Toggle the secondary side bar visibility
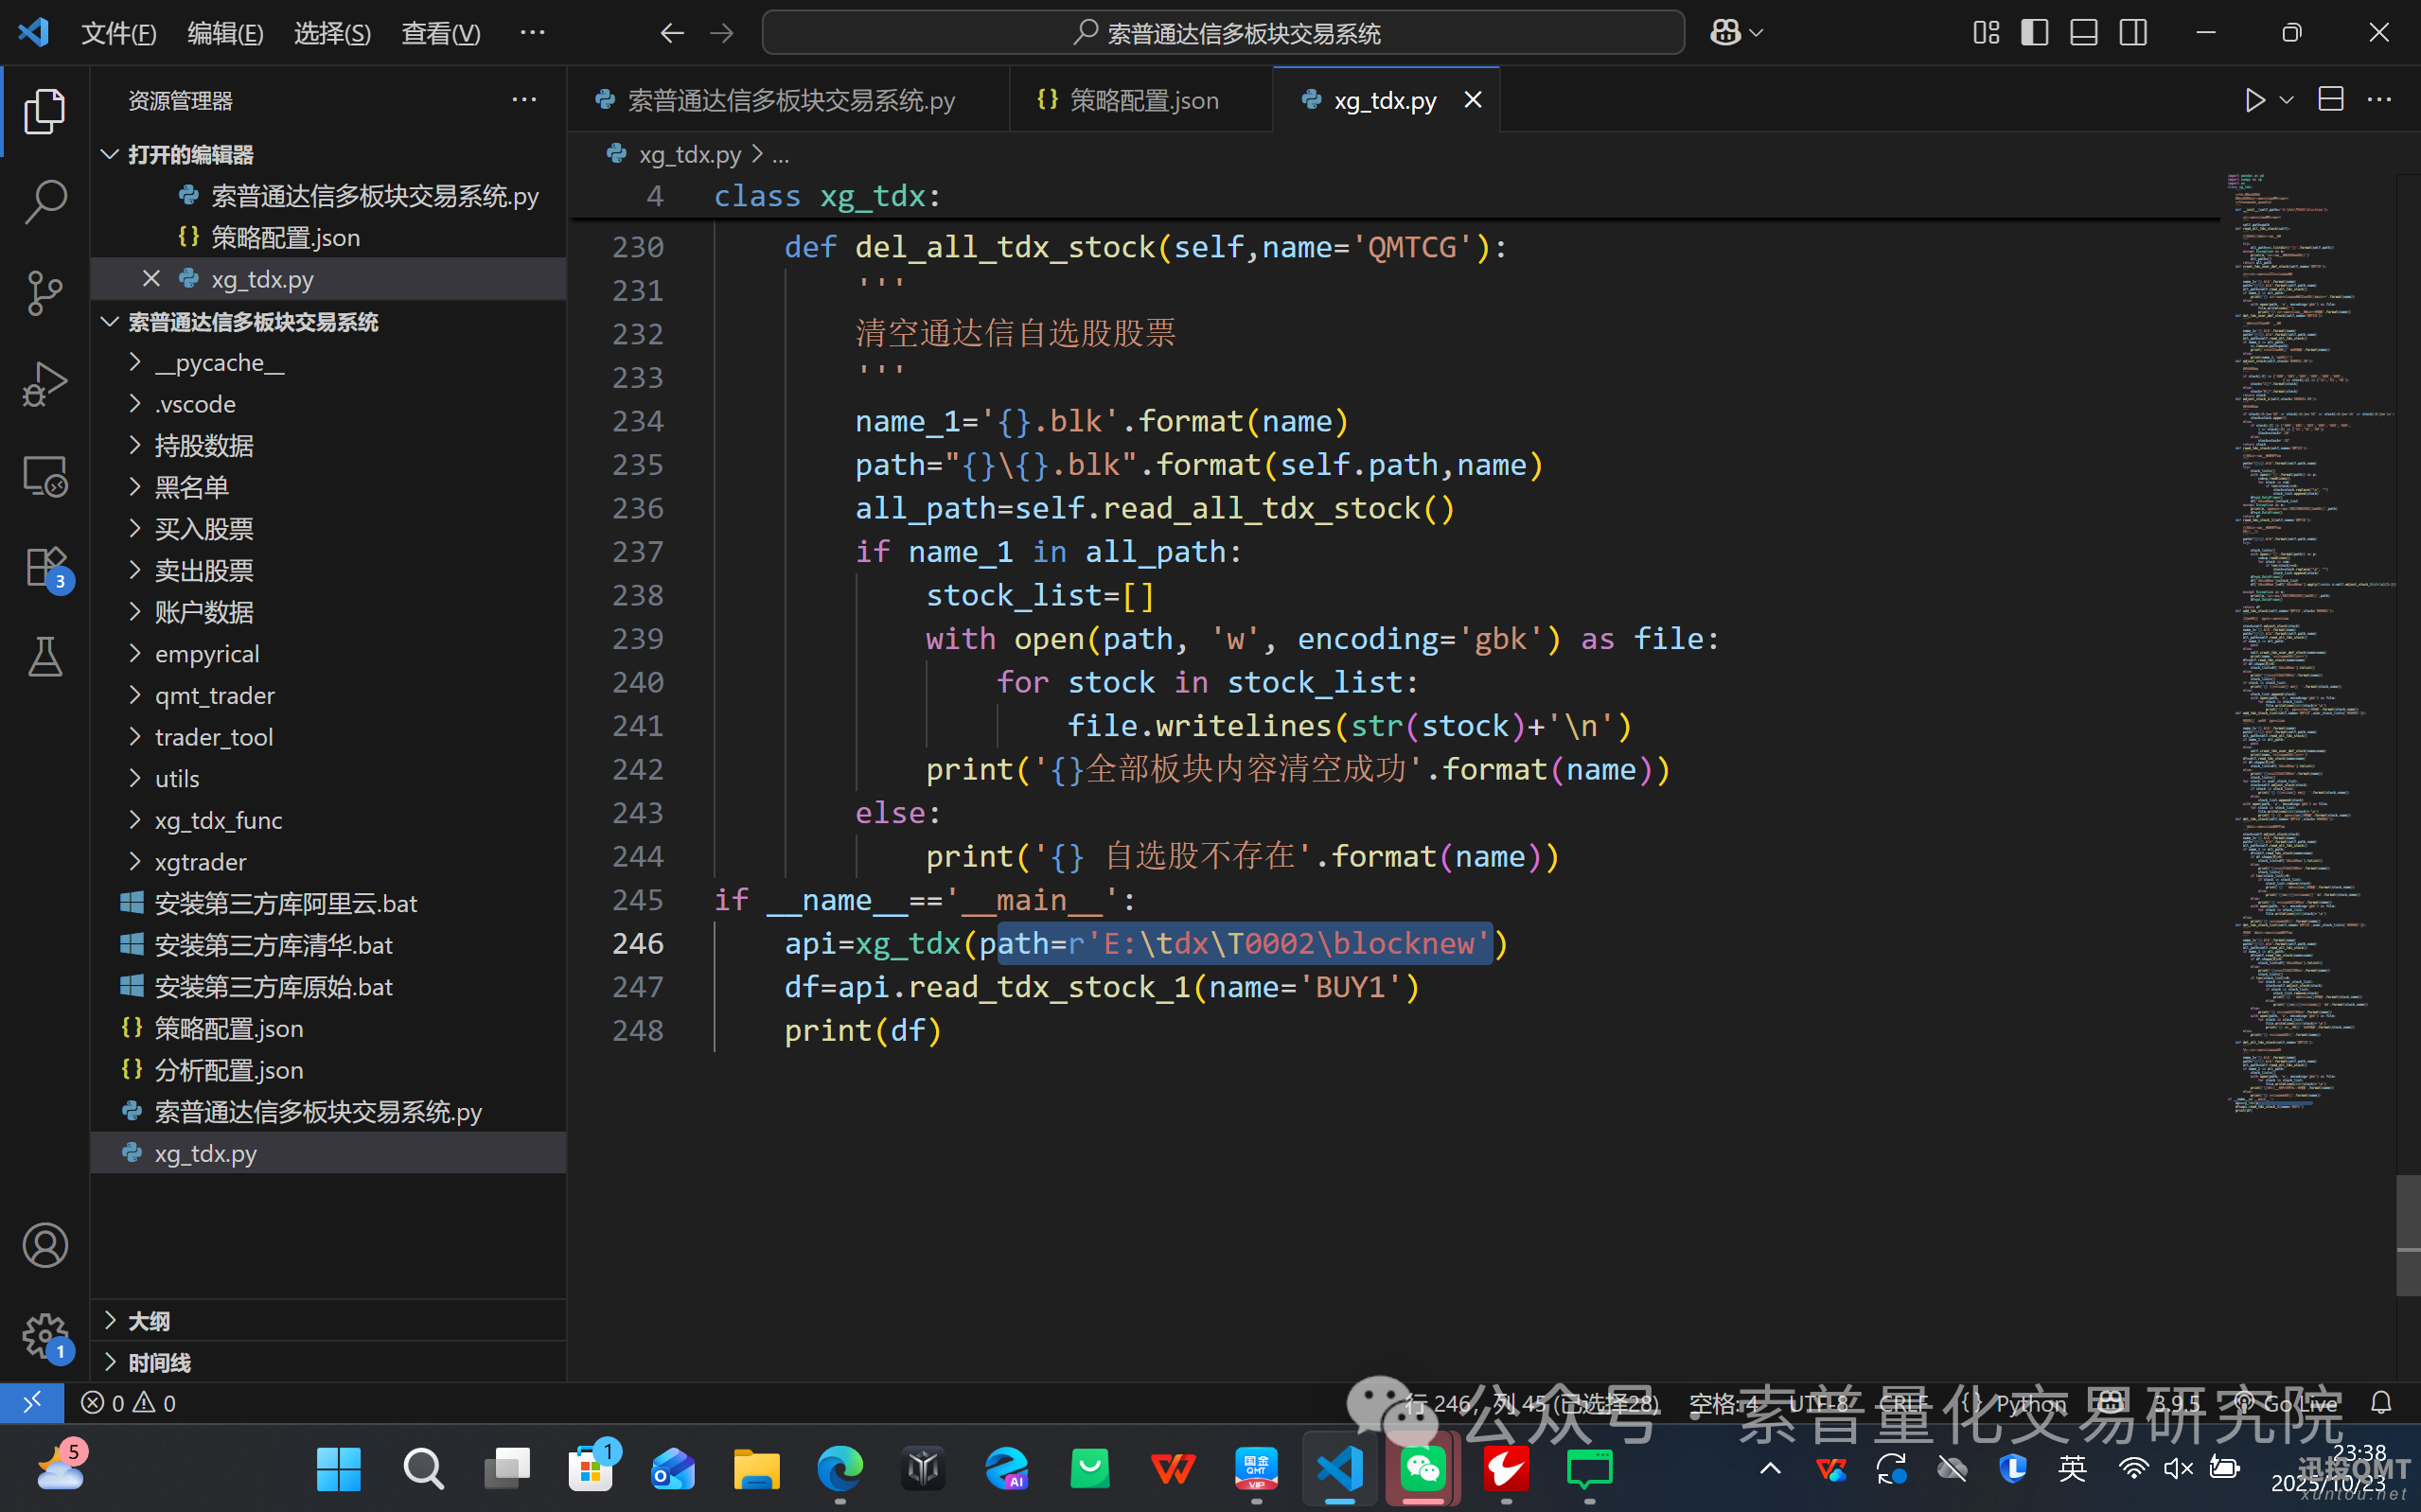Viewport: 2421px width, 1512px height. (2132, 33)
